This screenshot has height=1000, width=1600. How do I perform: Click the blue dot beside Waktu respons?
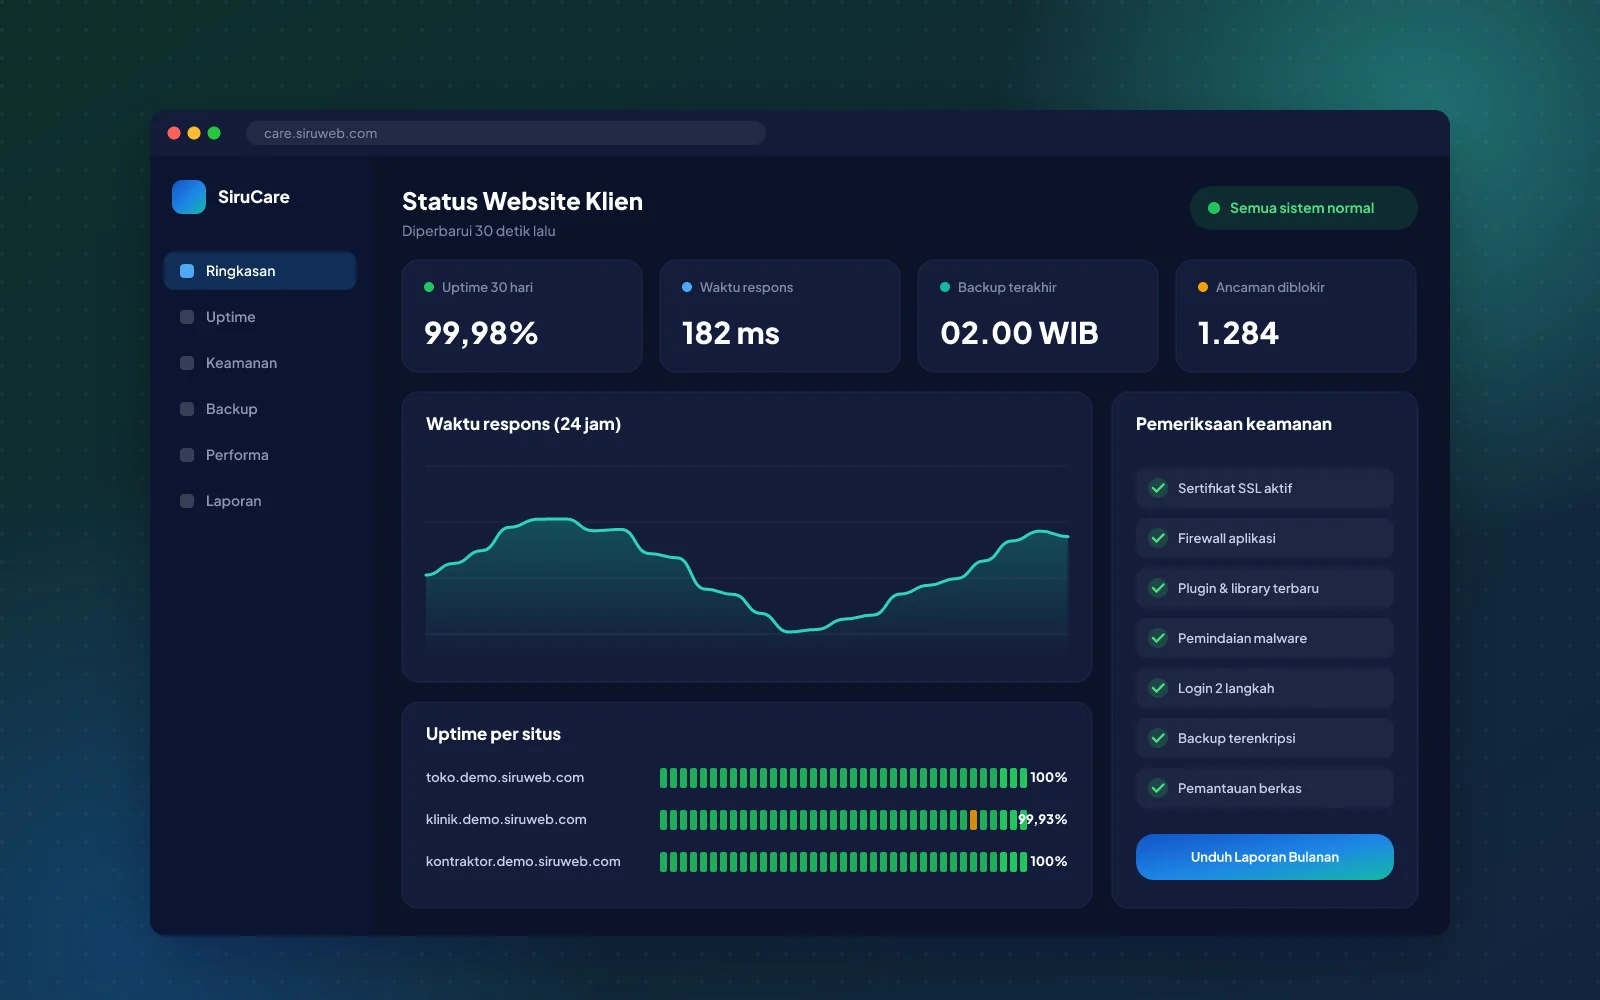point(687,287)
